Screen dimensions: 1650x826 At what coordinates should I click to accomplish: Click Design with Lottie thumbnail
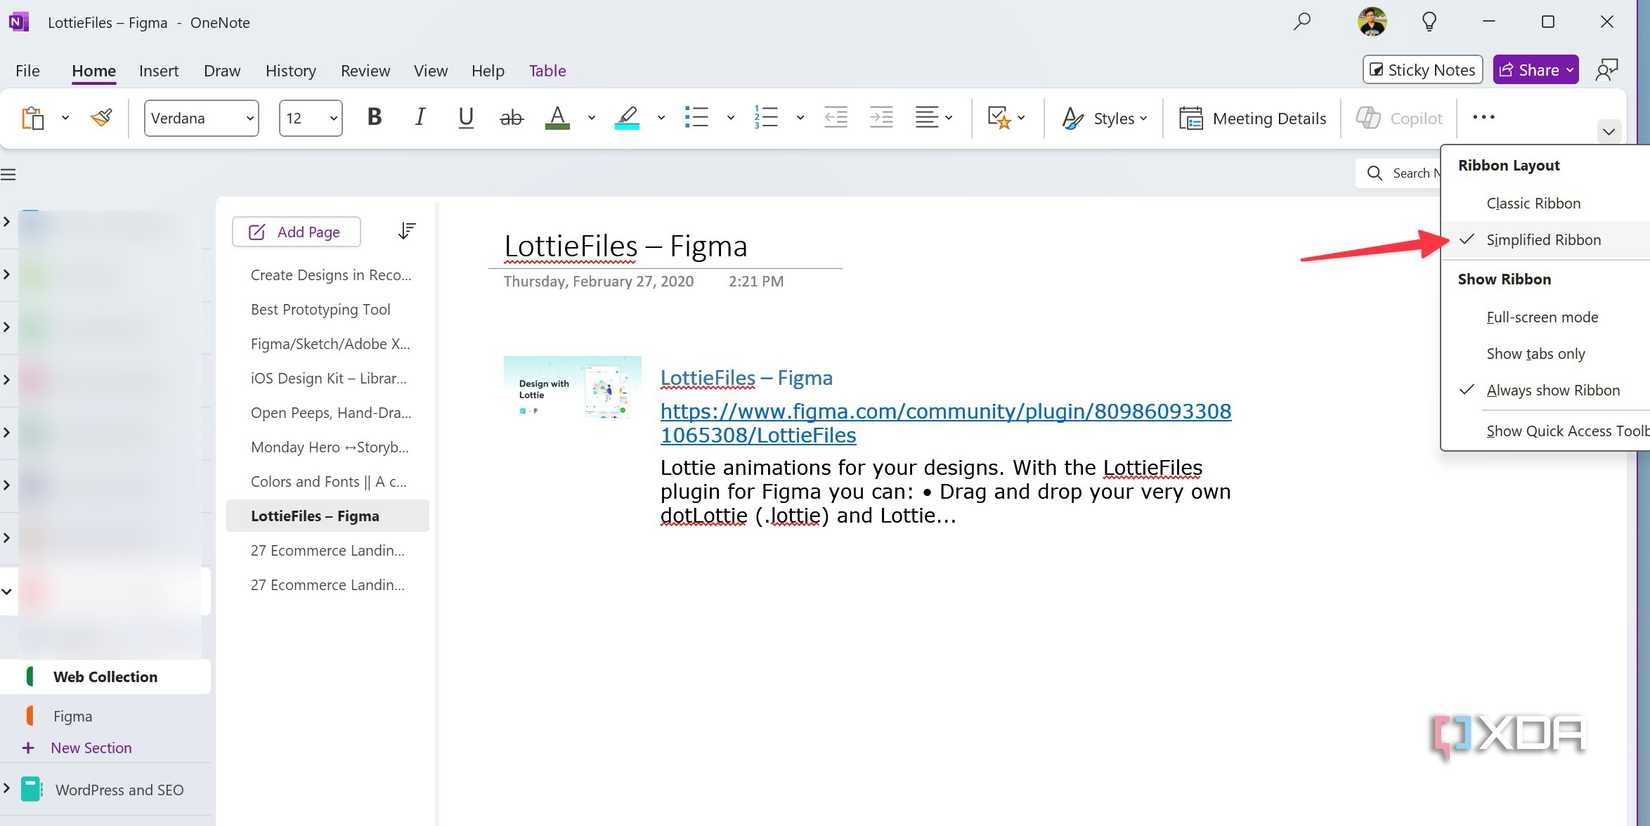tap(572, 387)
